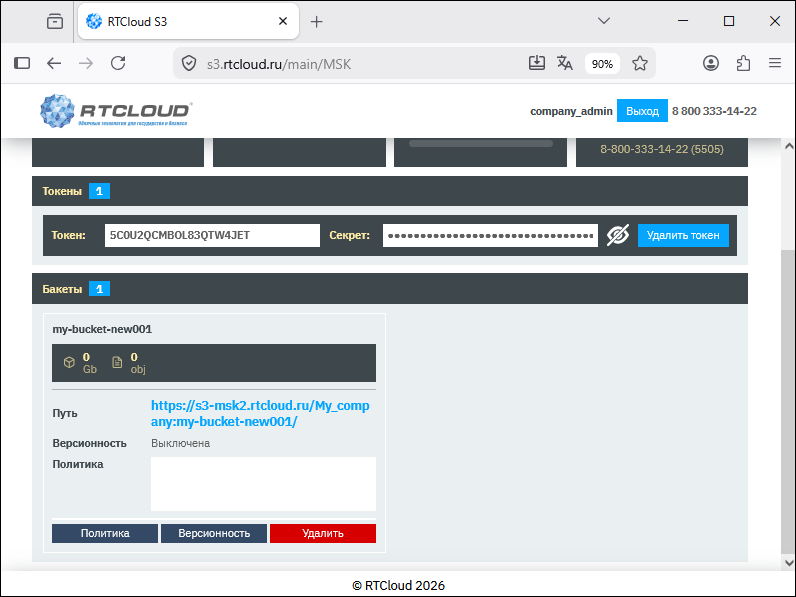Screen dimensions: 796x597
Task: Click the bucket storage cube icon
Action: point(69,362)
